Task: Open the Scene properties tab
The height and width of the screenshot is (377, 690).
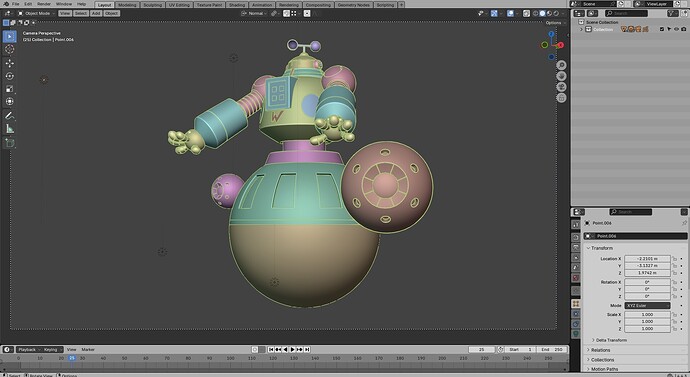Action: (x=576, y=267)
